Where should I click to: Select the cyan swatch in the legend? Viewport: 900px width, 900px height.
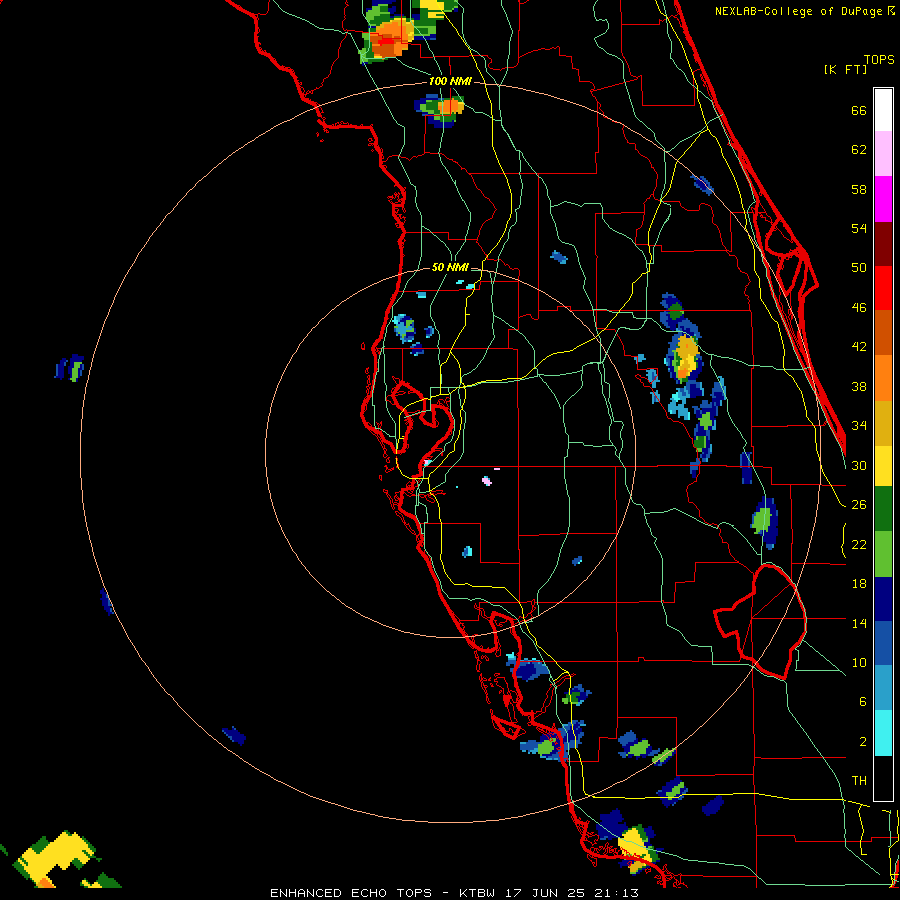tap(883, 733)
